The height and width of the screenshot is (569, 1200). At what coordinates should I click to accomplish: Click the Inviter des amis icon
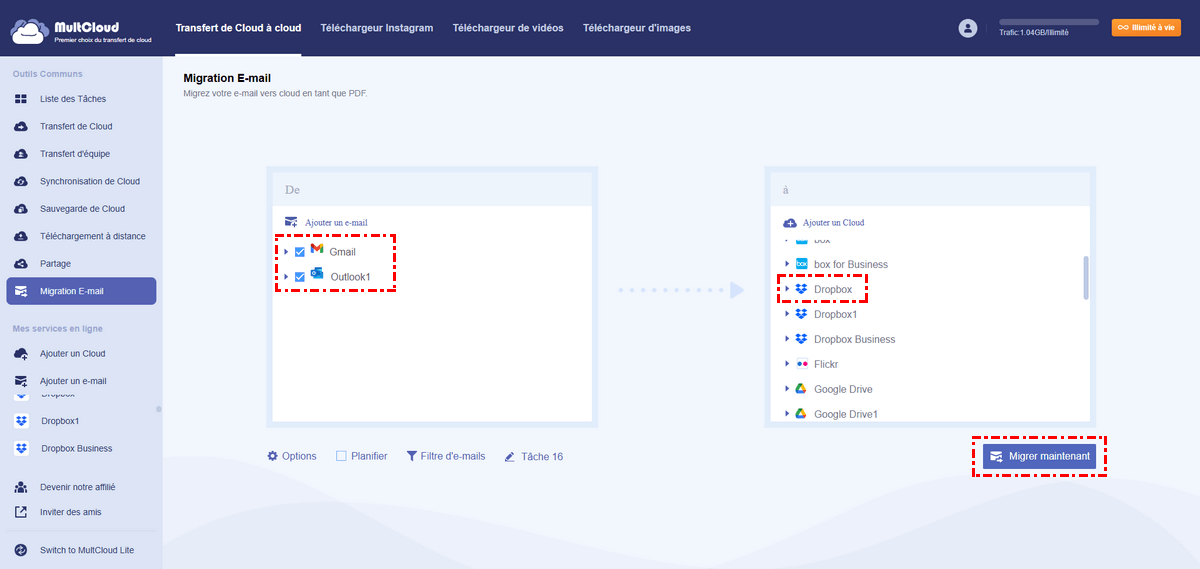tap(21, 512)
